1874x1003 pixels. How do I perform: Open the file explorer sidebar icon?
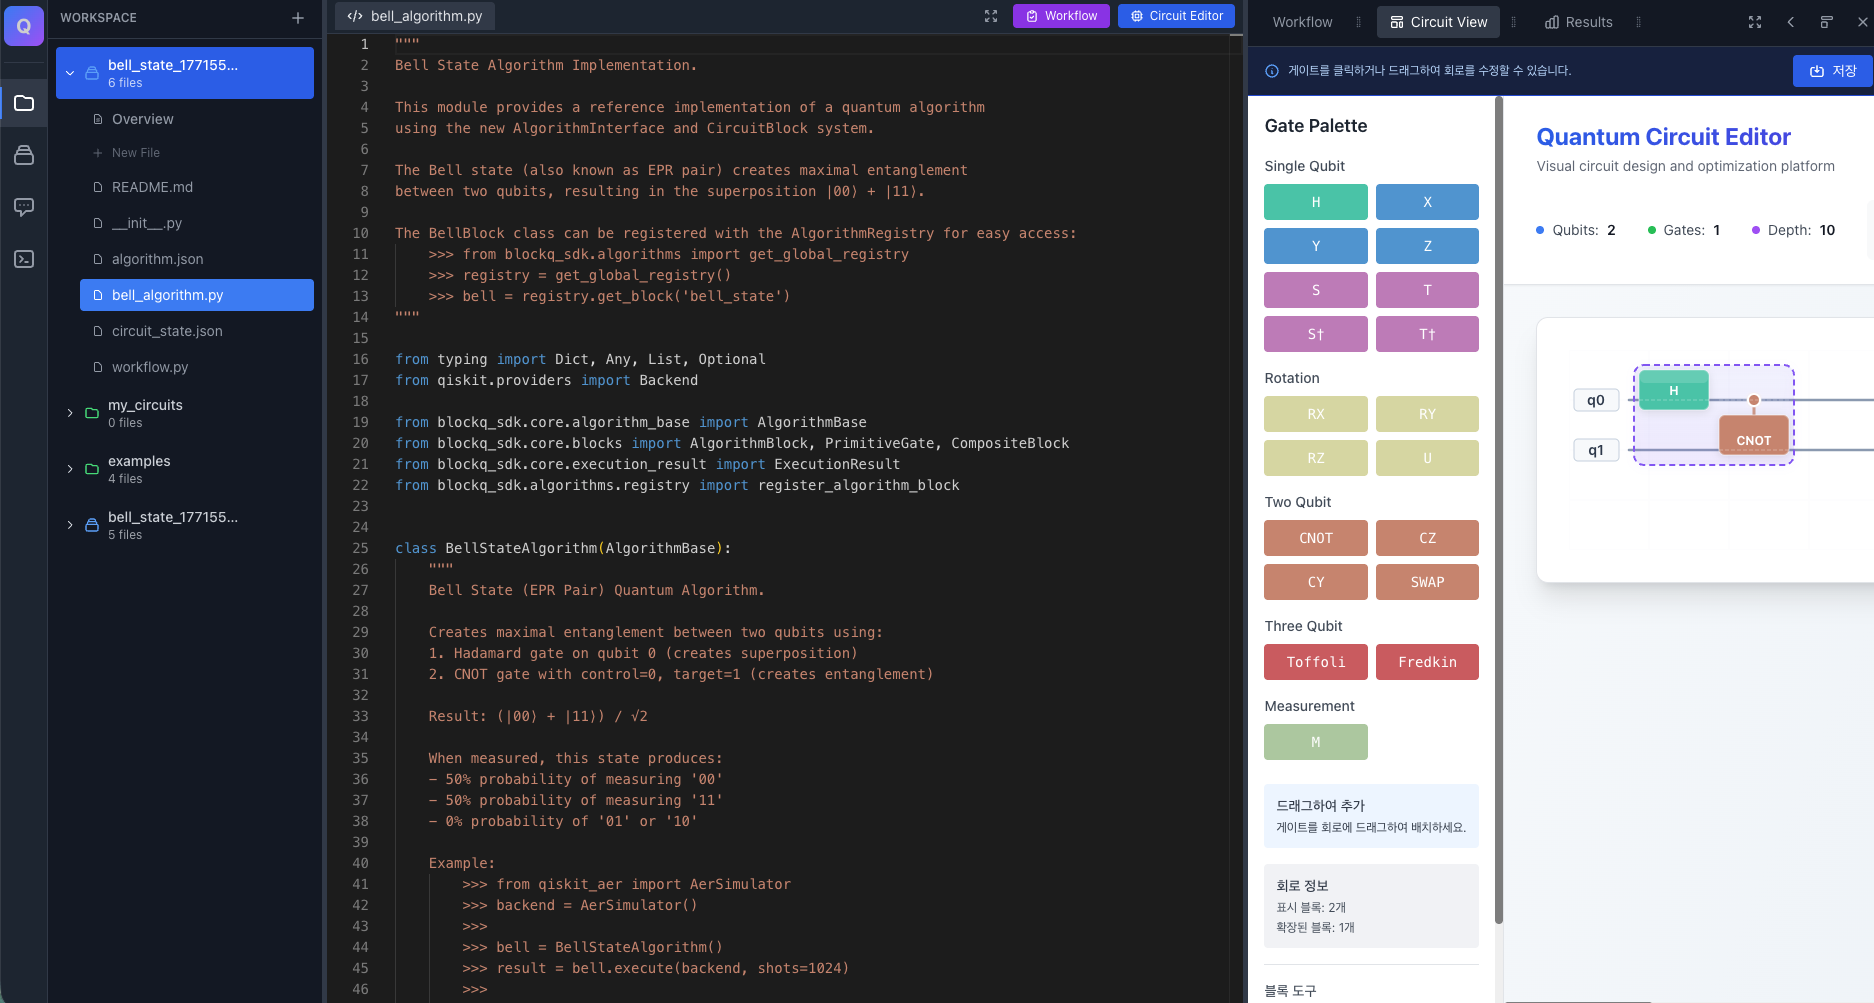(x=24, y=103)
